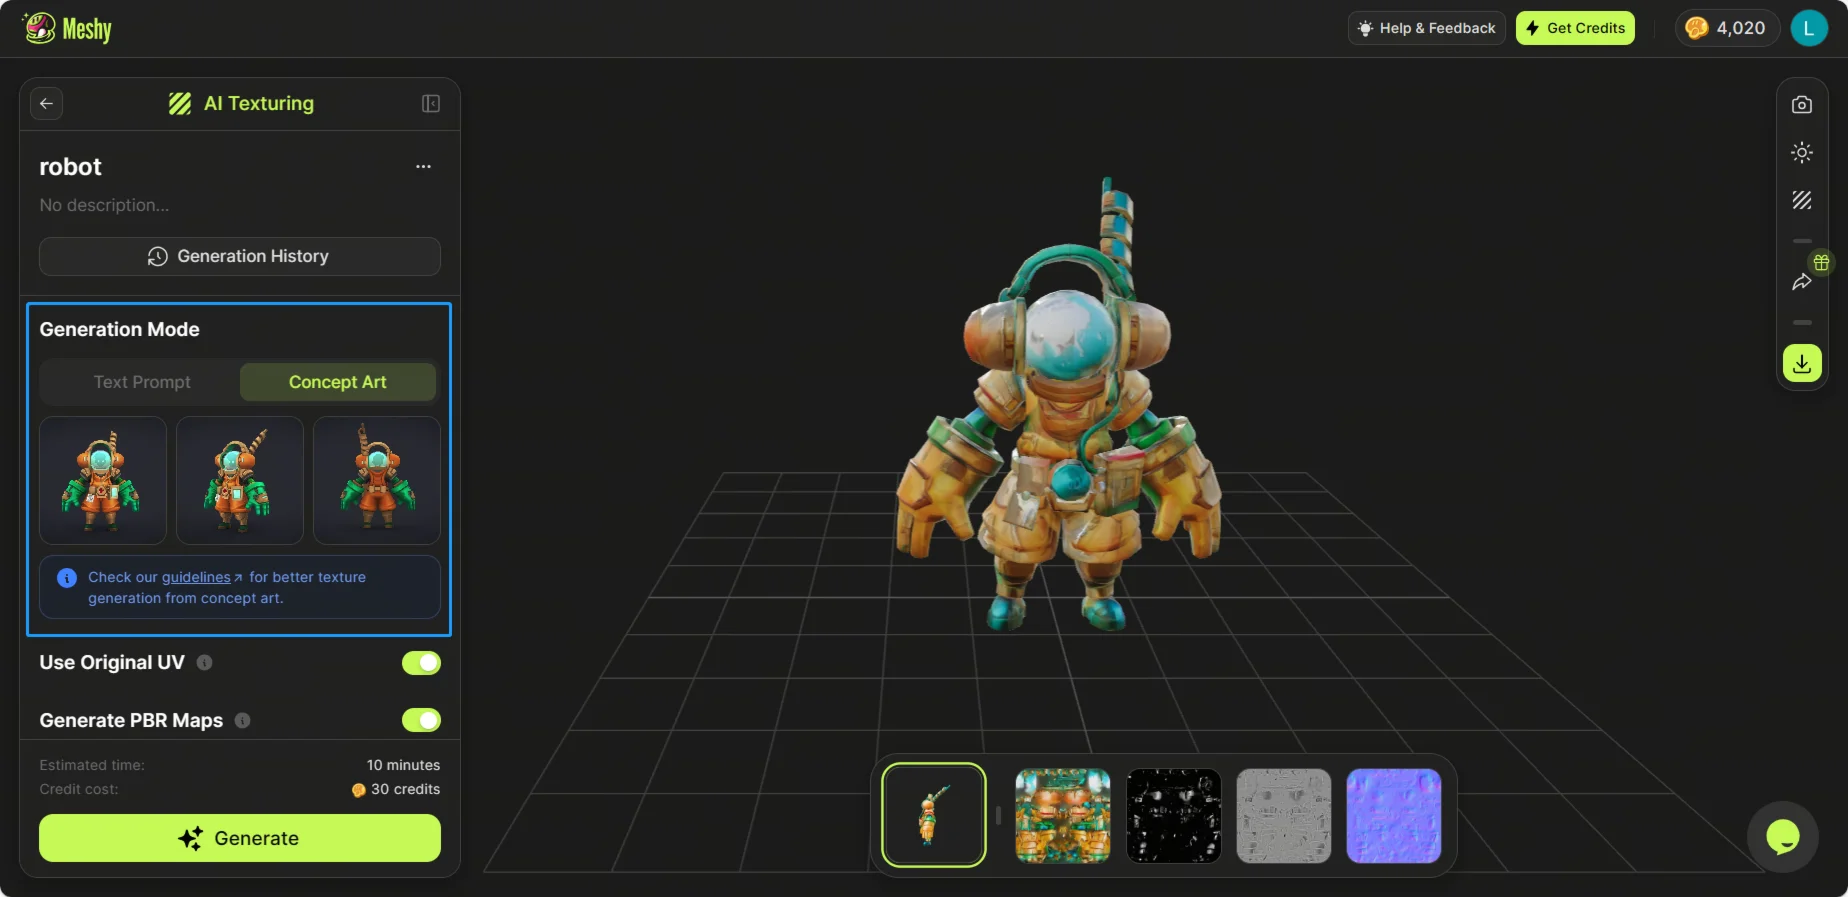View the base color texture map
Image resolution: width=1848 pixels, height=897 pixels.
tap(1063, 816)
